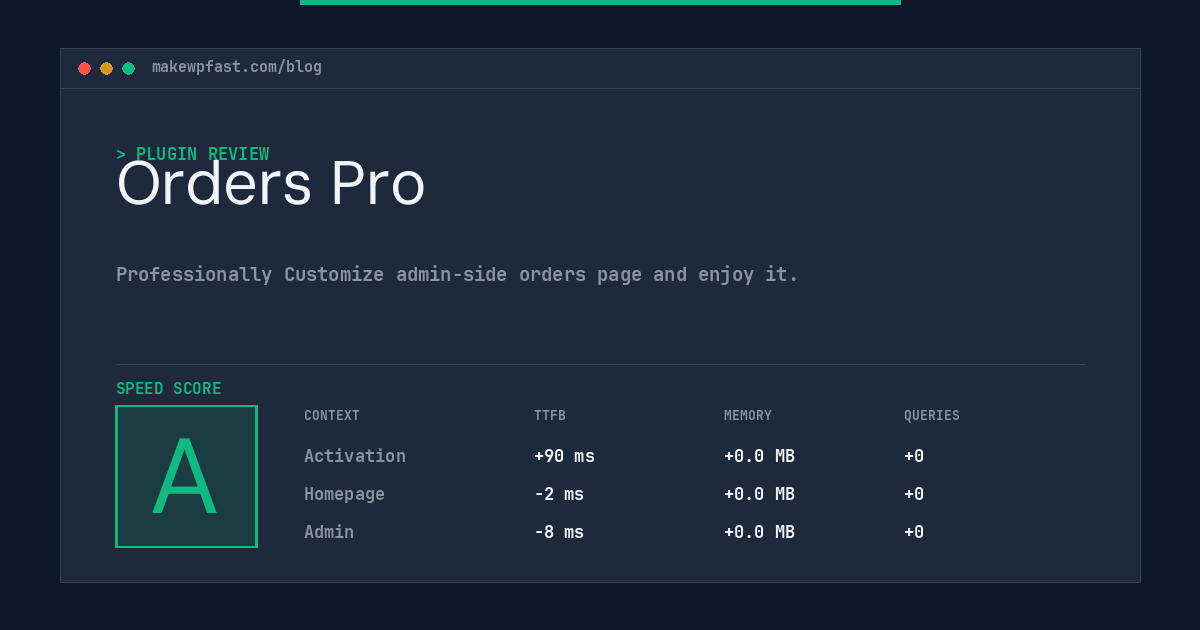Click the red window dot
The width and height of the screenshot is (1200, 630).
[84, 68]
